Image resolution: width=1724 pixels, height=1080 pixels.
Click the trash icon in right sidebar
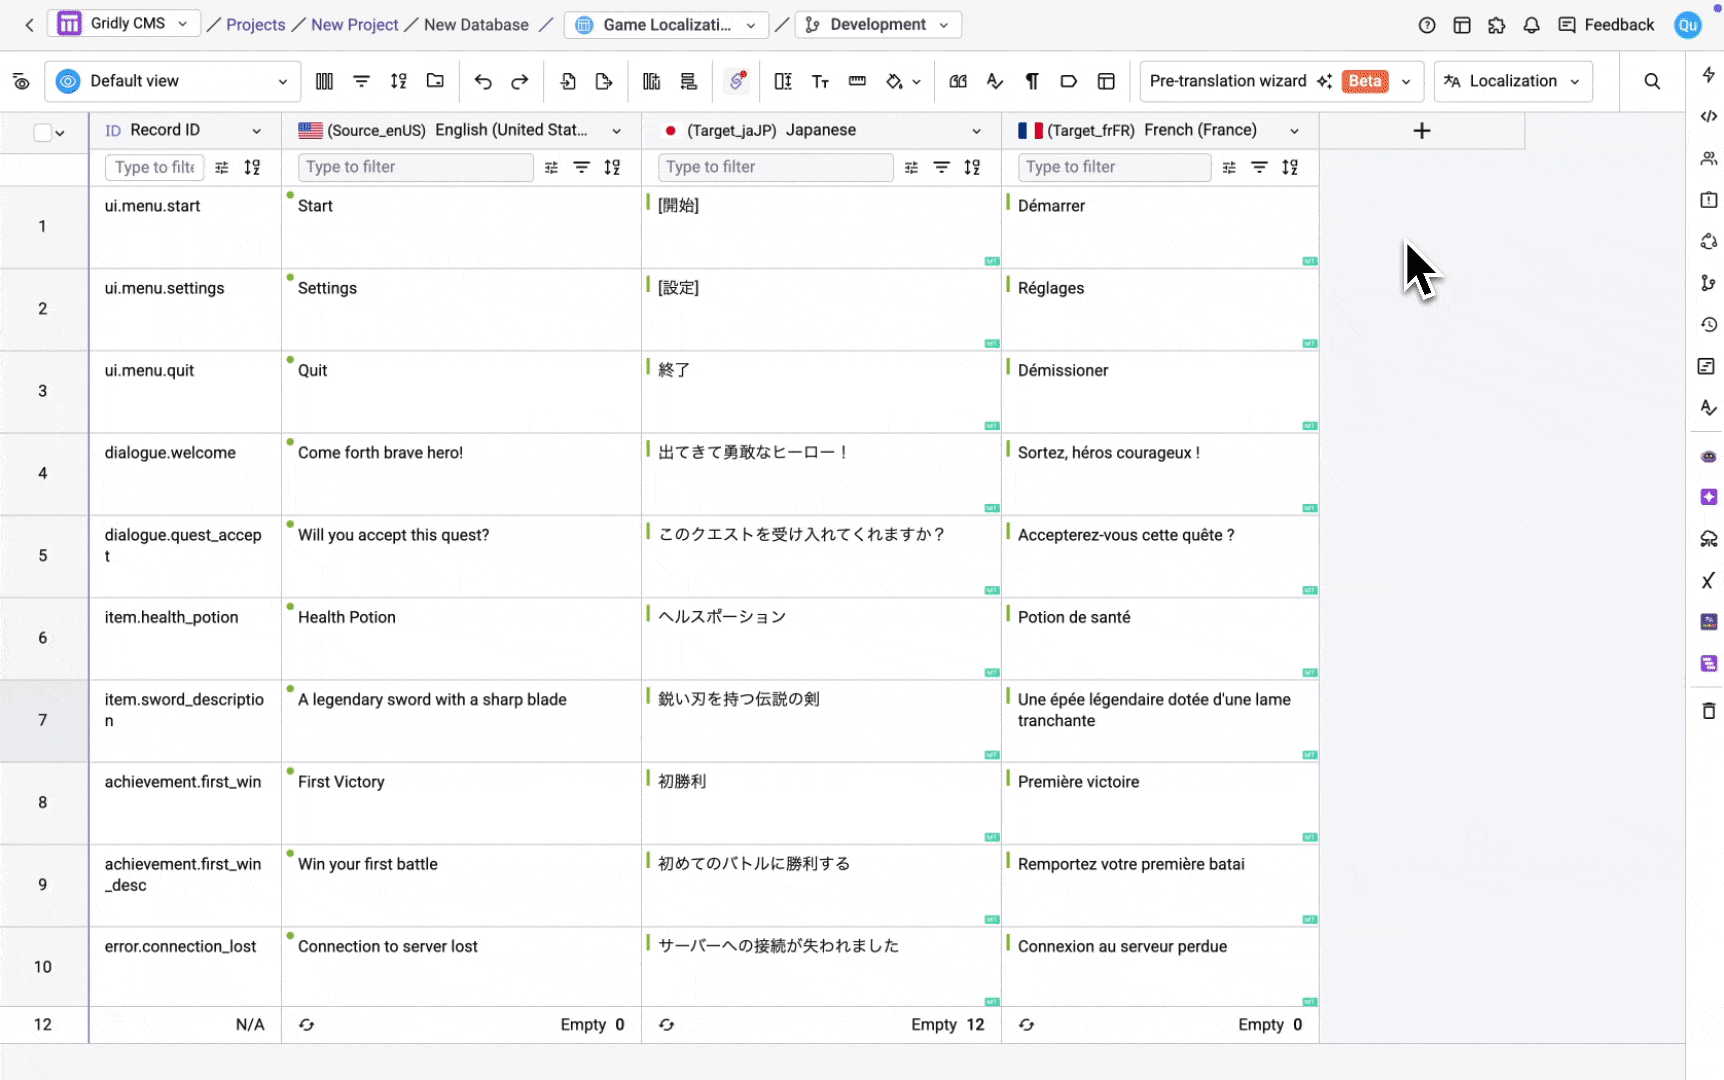[1708, 711]
